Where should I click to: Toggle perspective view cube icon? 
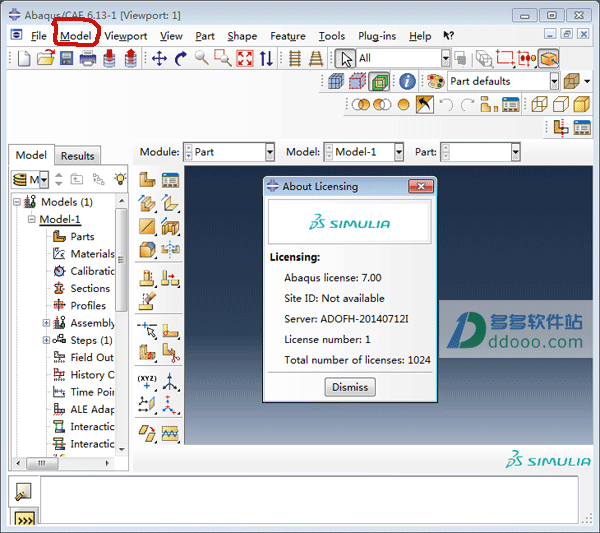(549, 59)
